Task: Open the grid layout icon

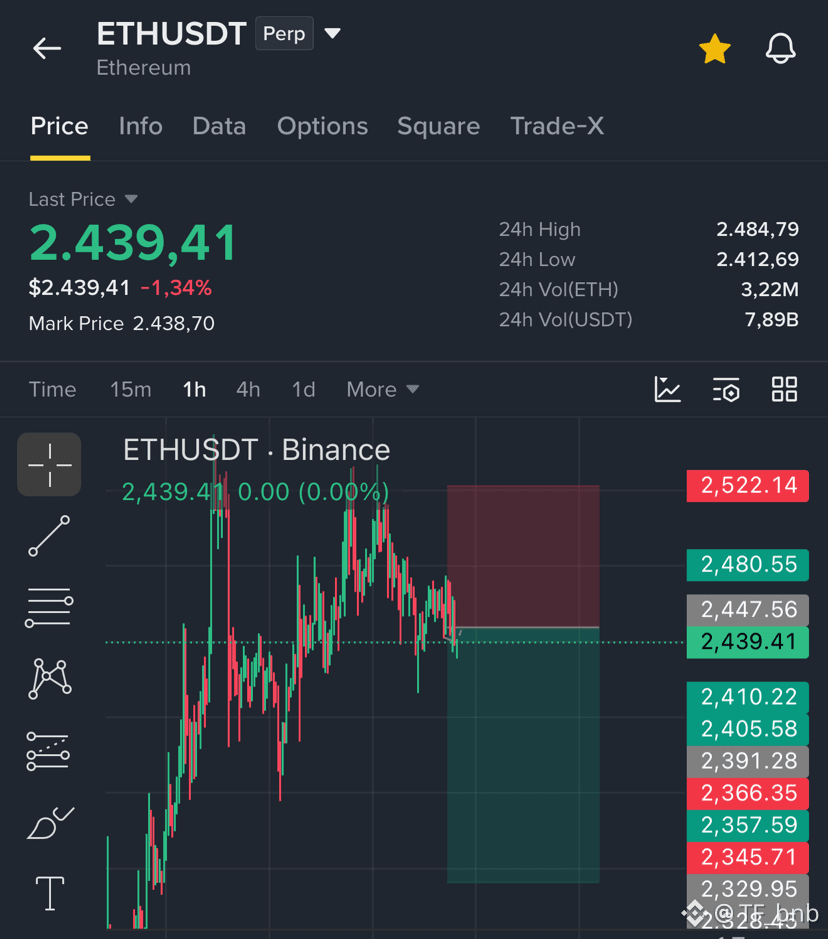Action: (784, 389)
